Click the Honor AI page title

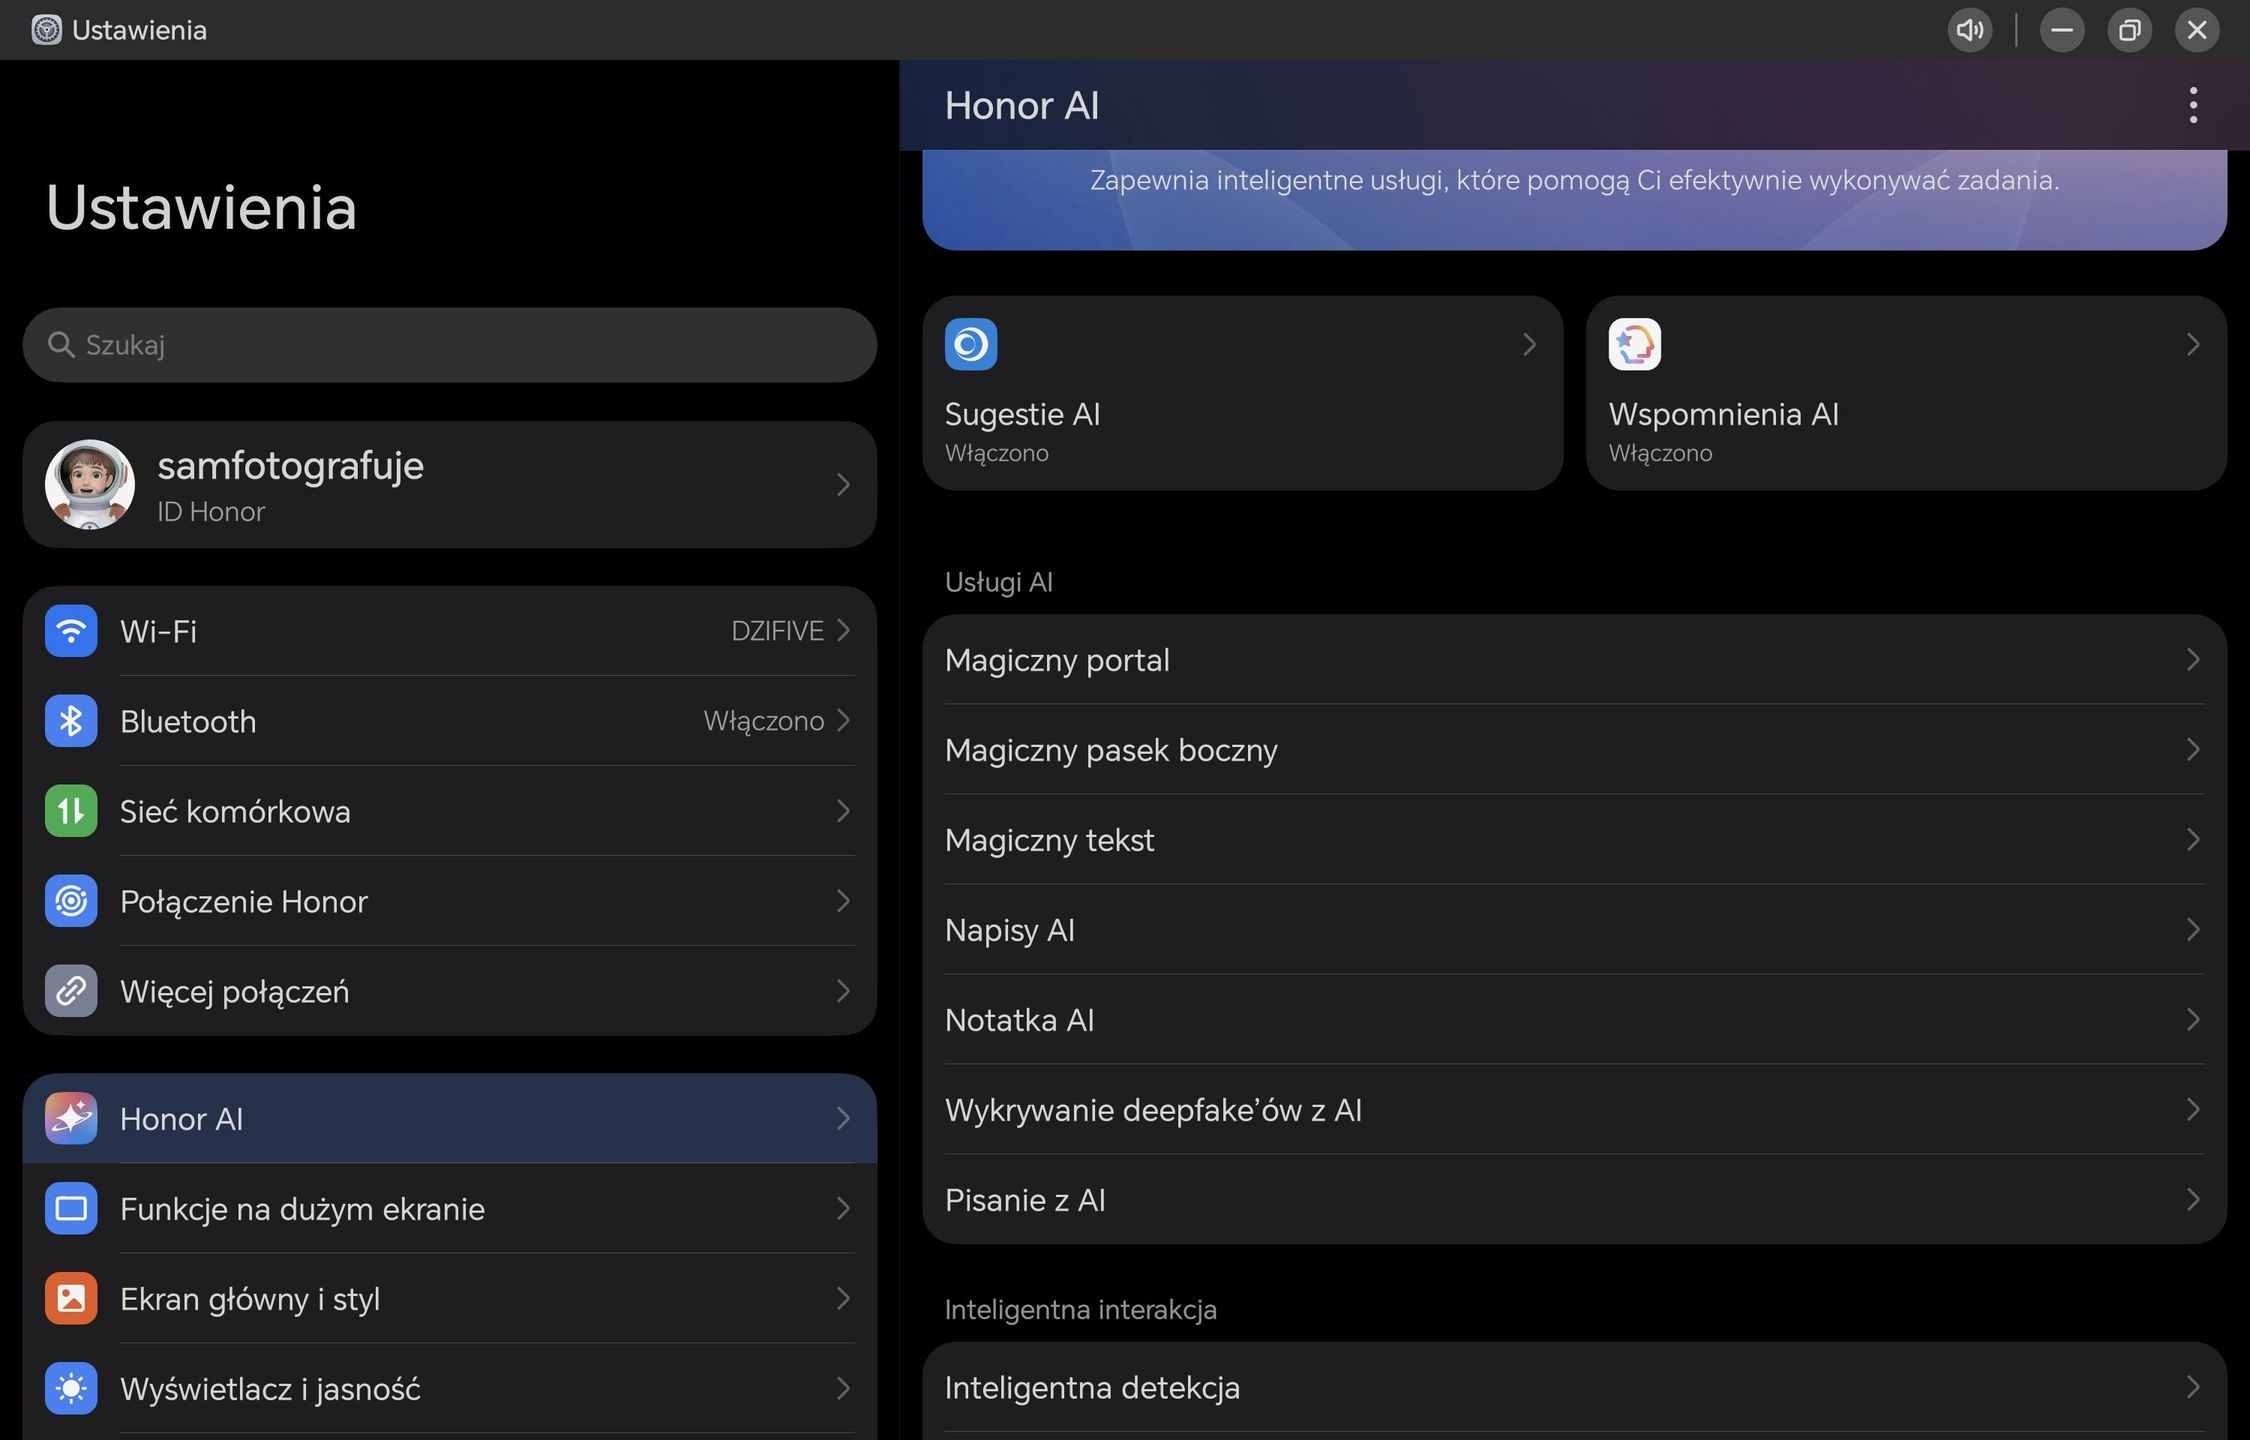coord(1022,106)
